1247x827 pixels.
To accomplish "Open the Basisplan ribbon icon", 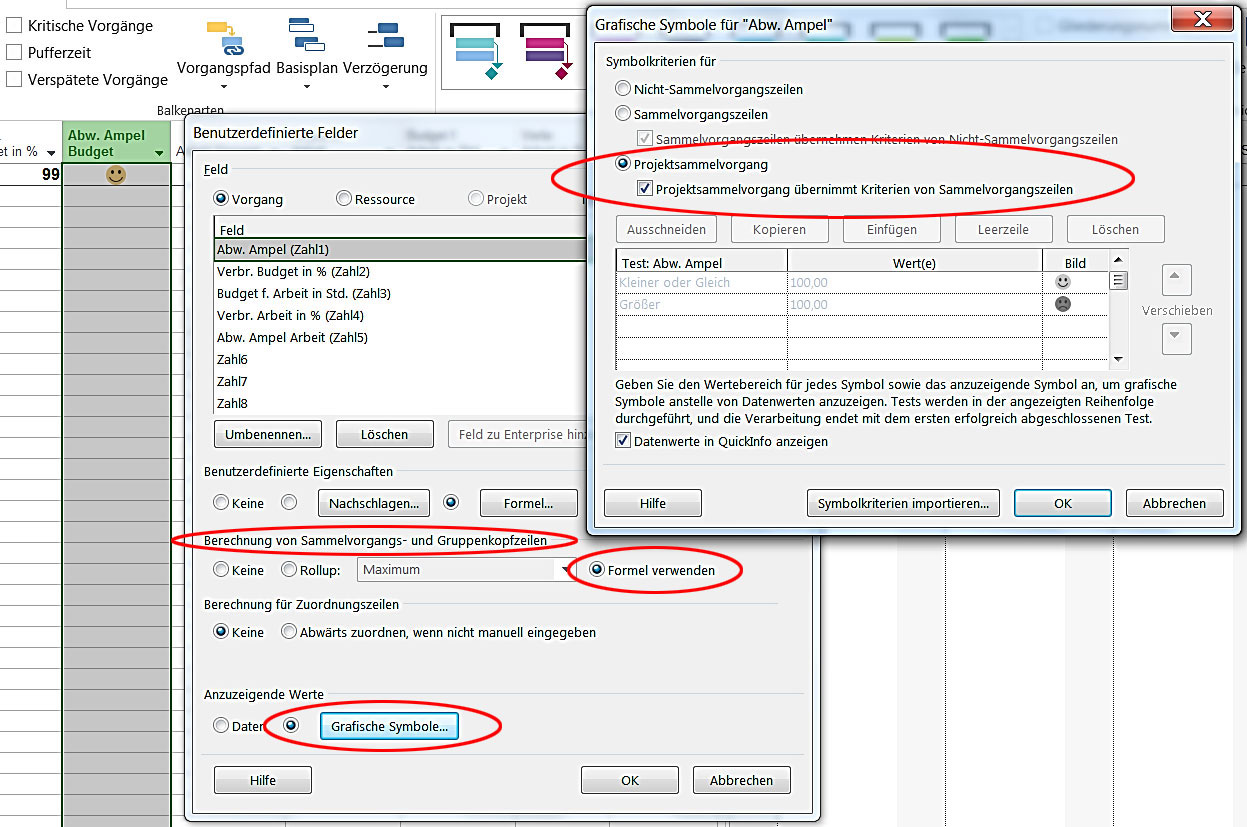I will [x=306, y=38].
